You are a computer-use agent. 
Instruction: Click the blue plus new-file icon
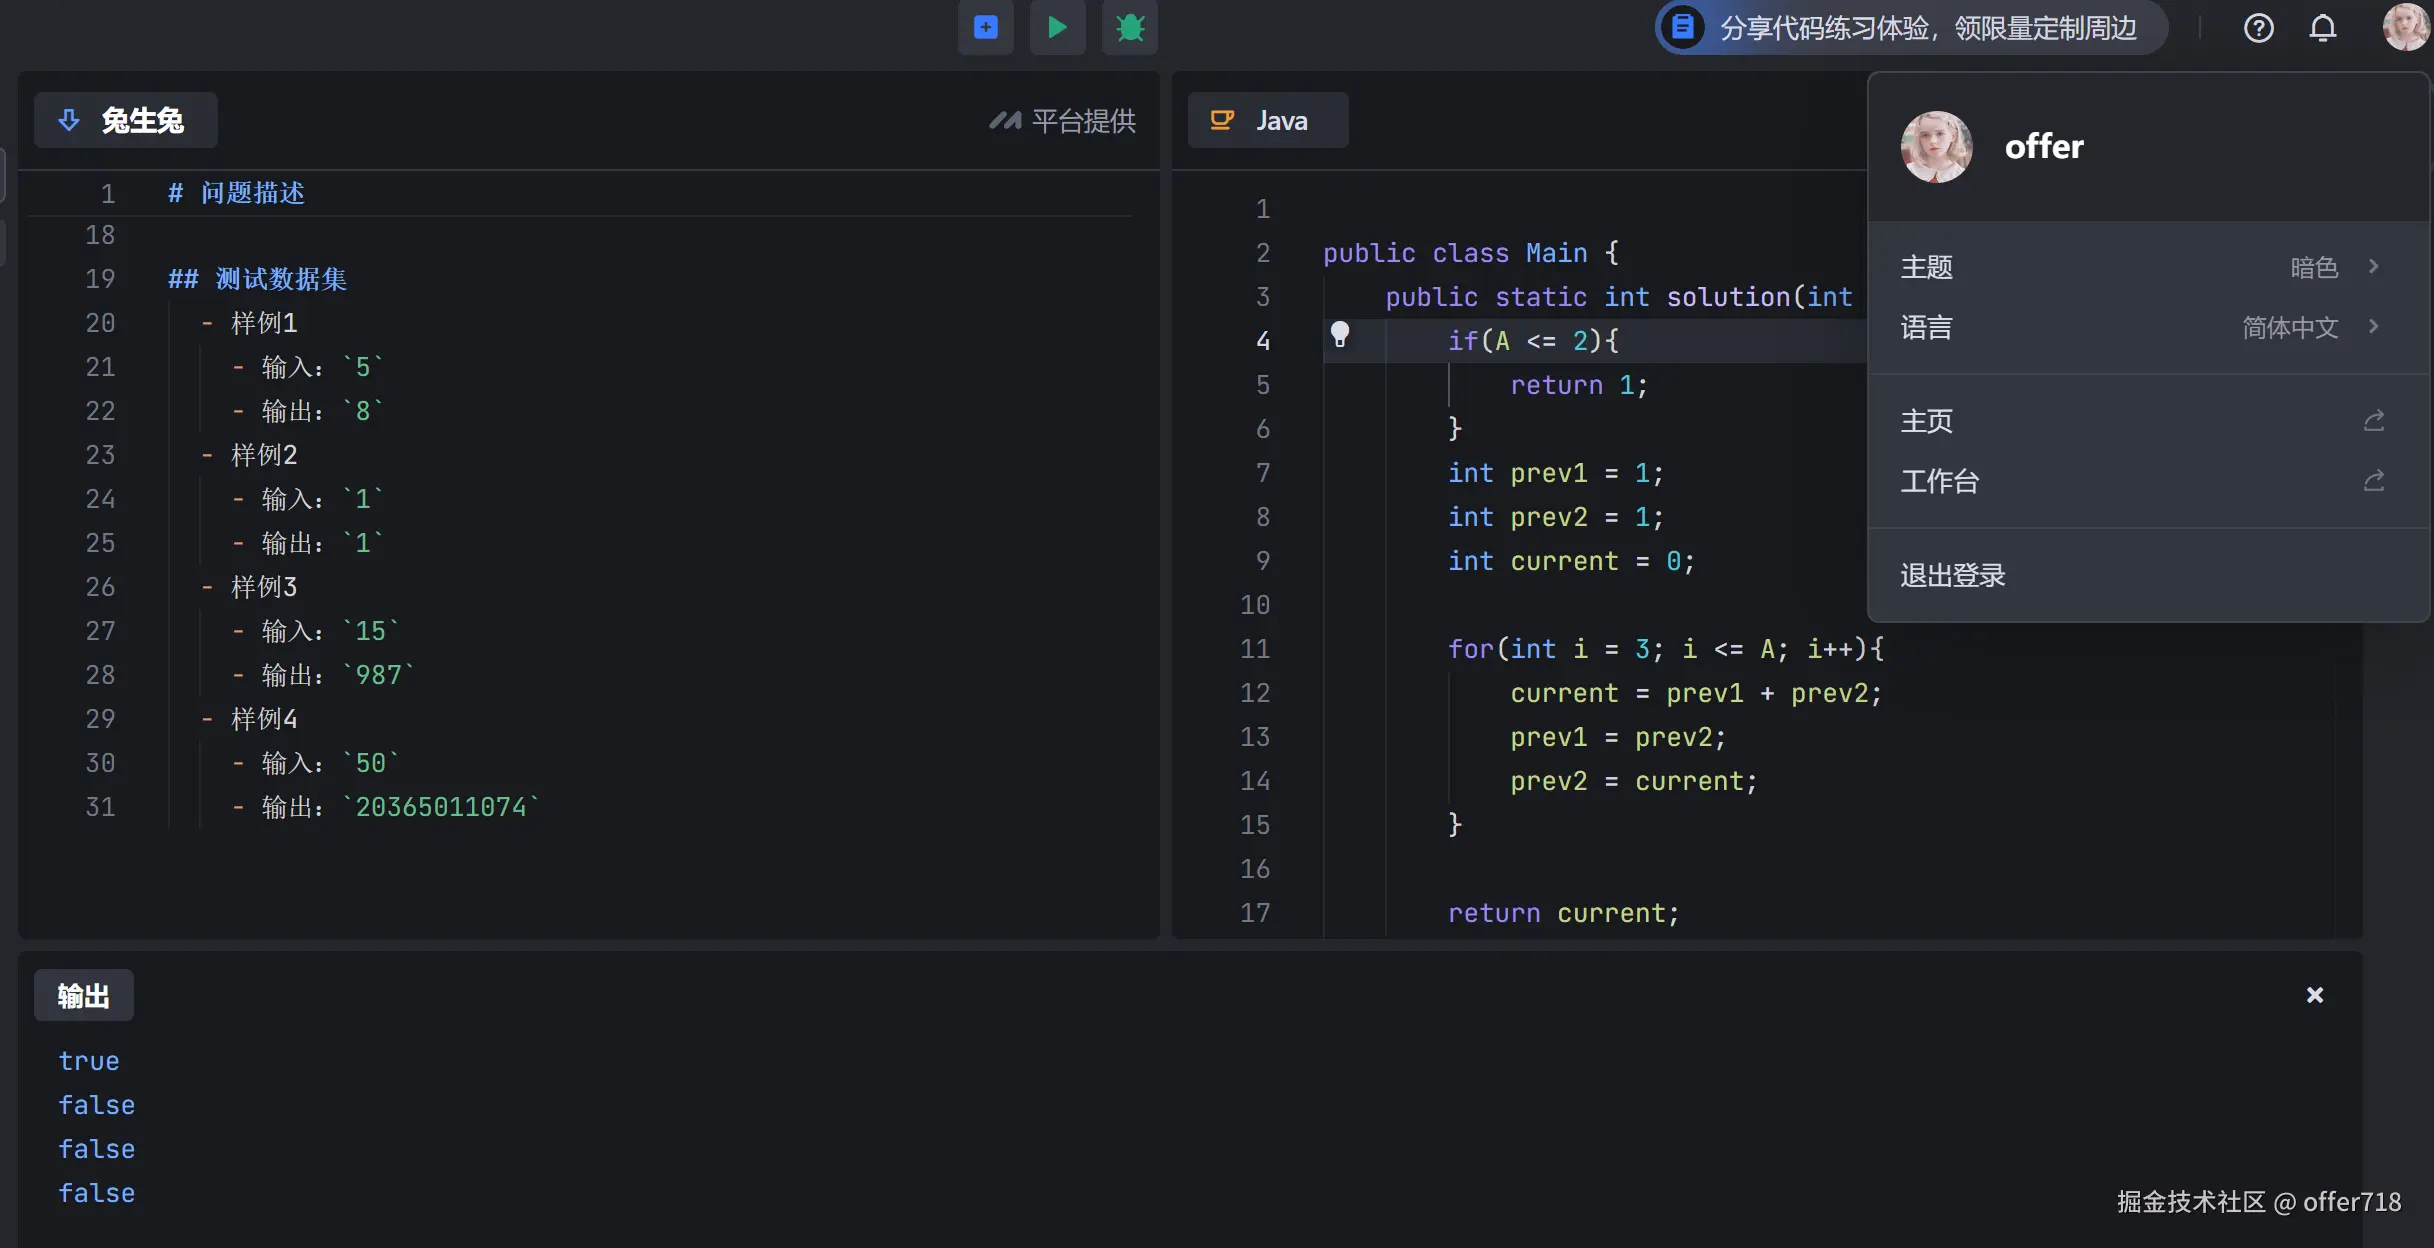pos(985,27)
